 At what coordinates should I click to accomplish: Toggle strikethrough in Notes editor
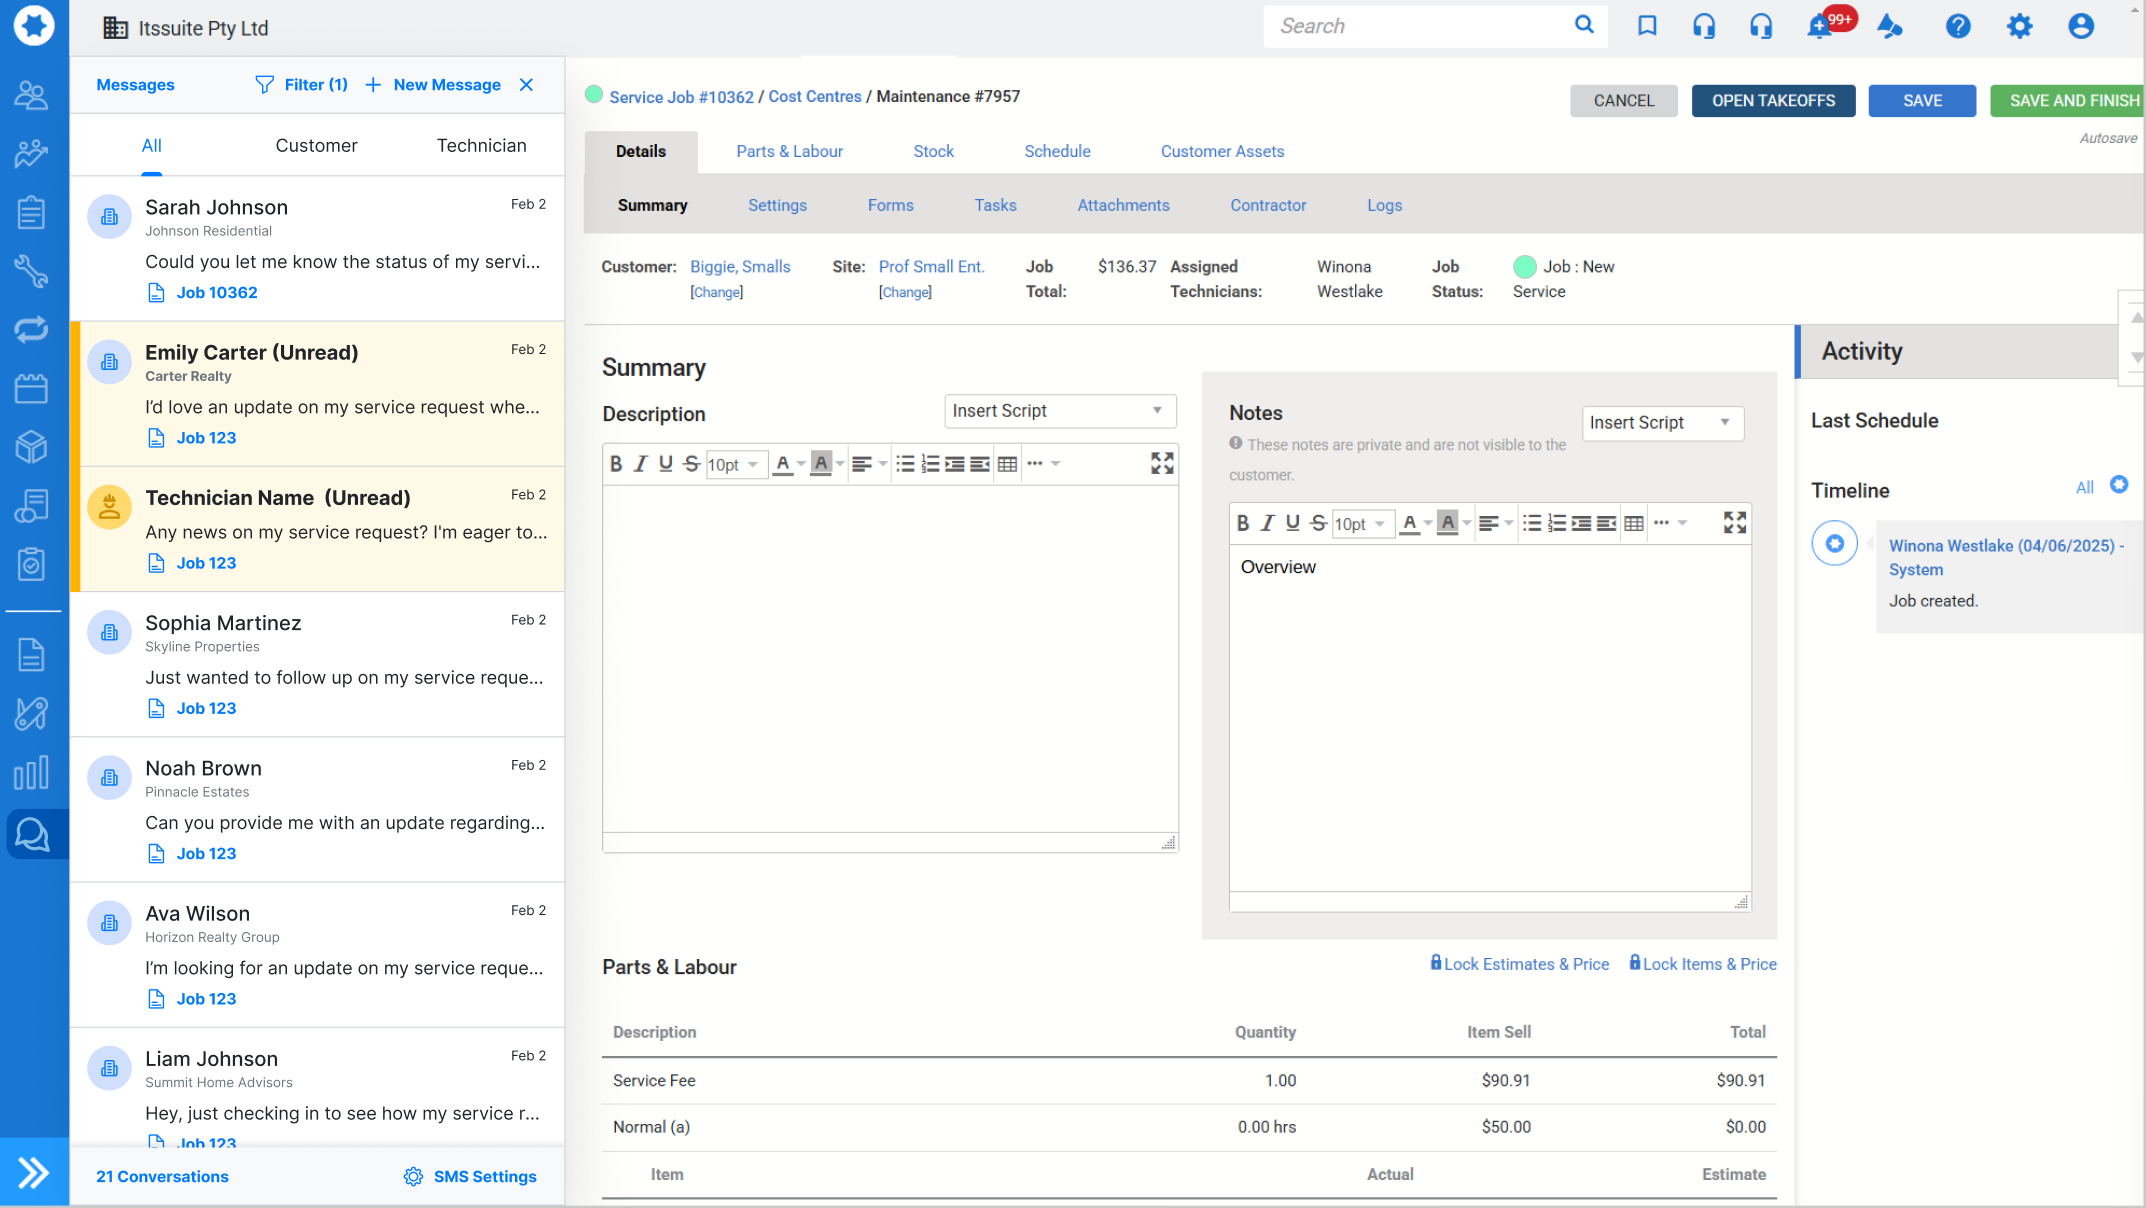1318,523
